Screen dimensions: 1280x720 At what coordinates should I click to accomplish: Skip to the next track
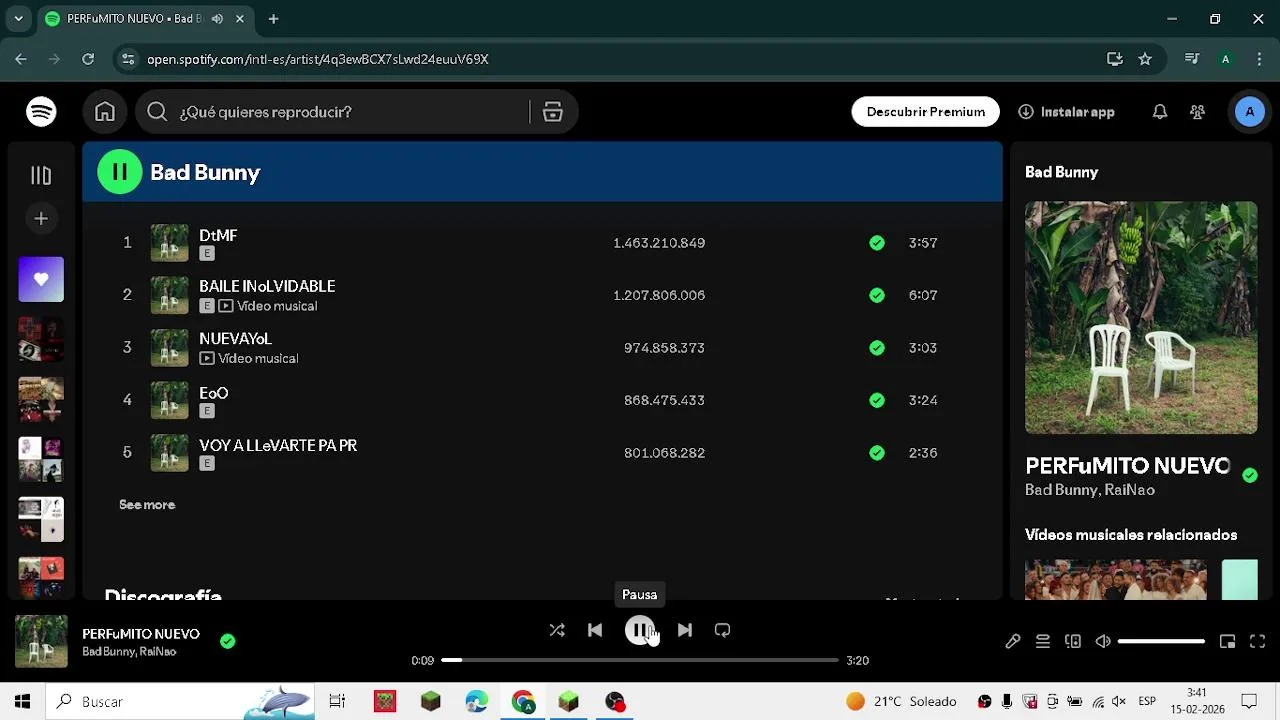tap(685, 630)
